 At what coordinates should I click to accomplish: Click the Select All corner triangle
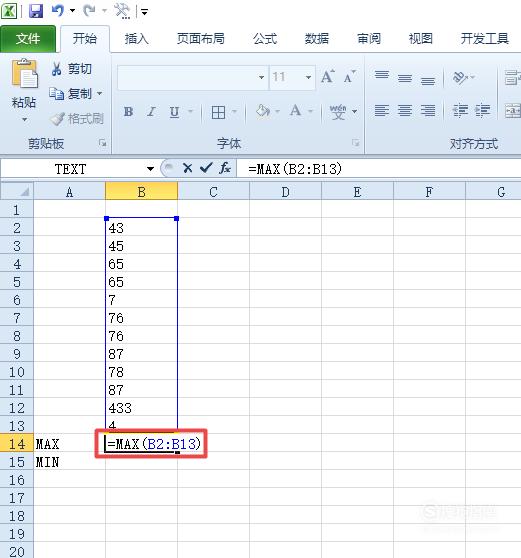point(17,191)
